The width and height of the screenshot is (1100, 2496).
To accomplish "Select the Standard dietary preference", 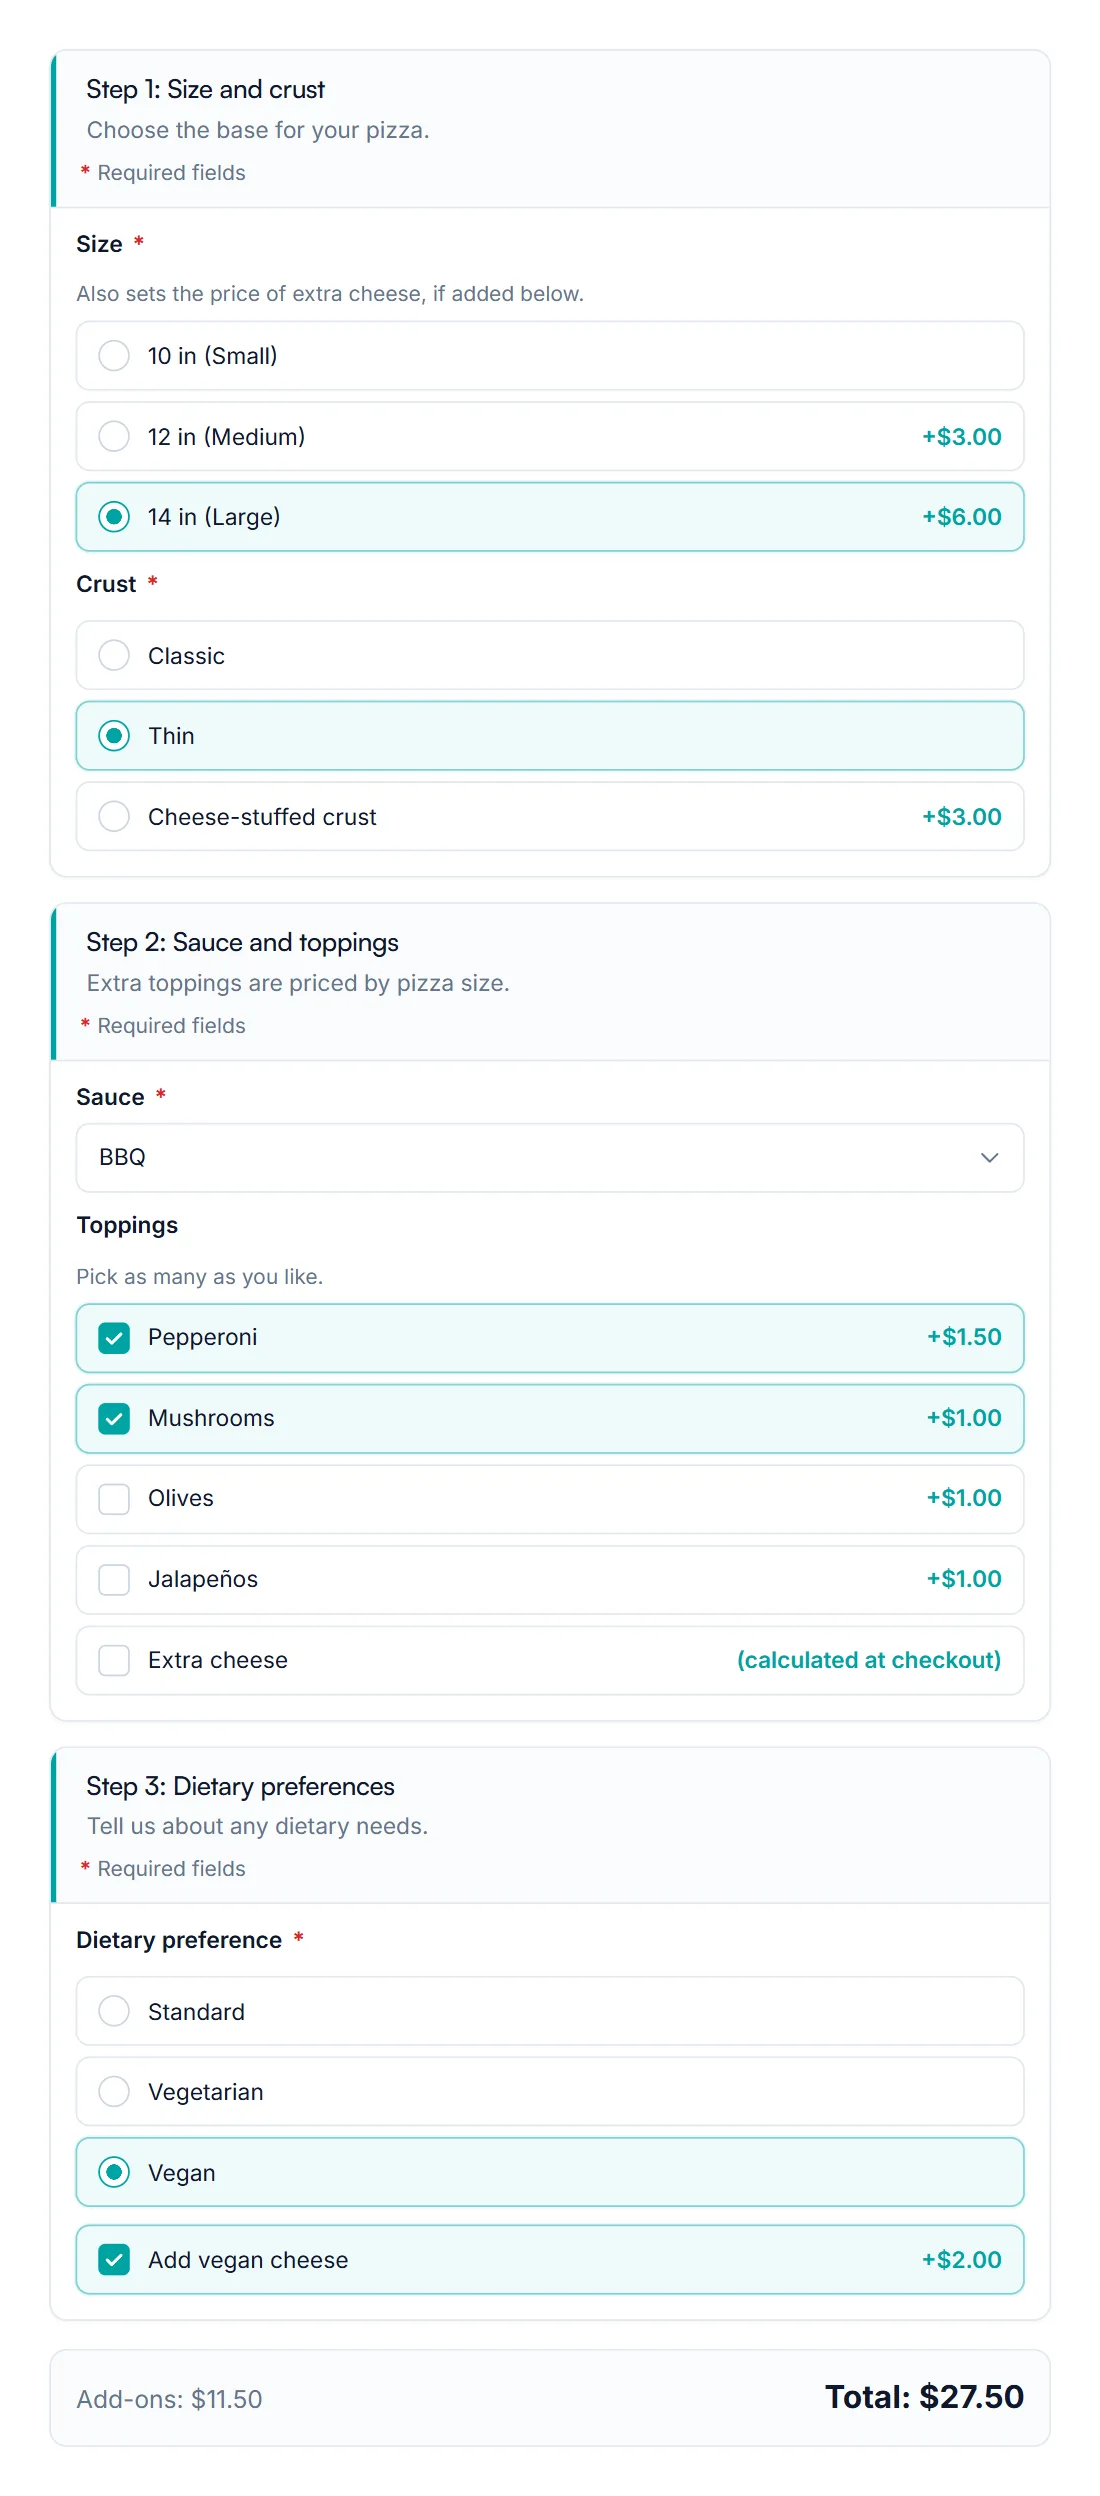I will pos(550,2011).
